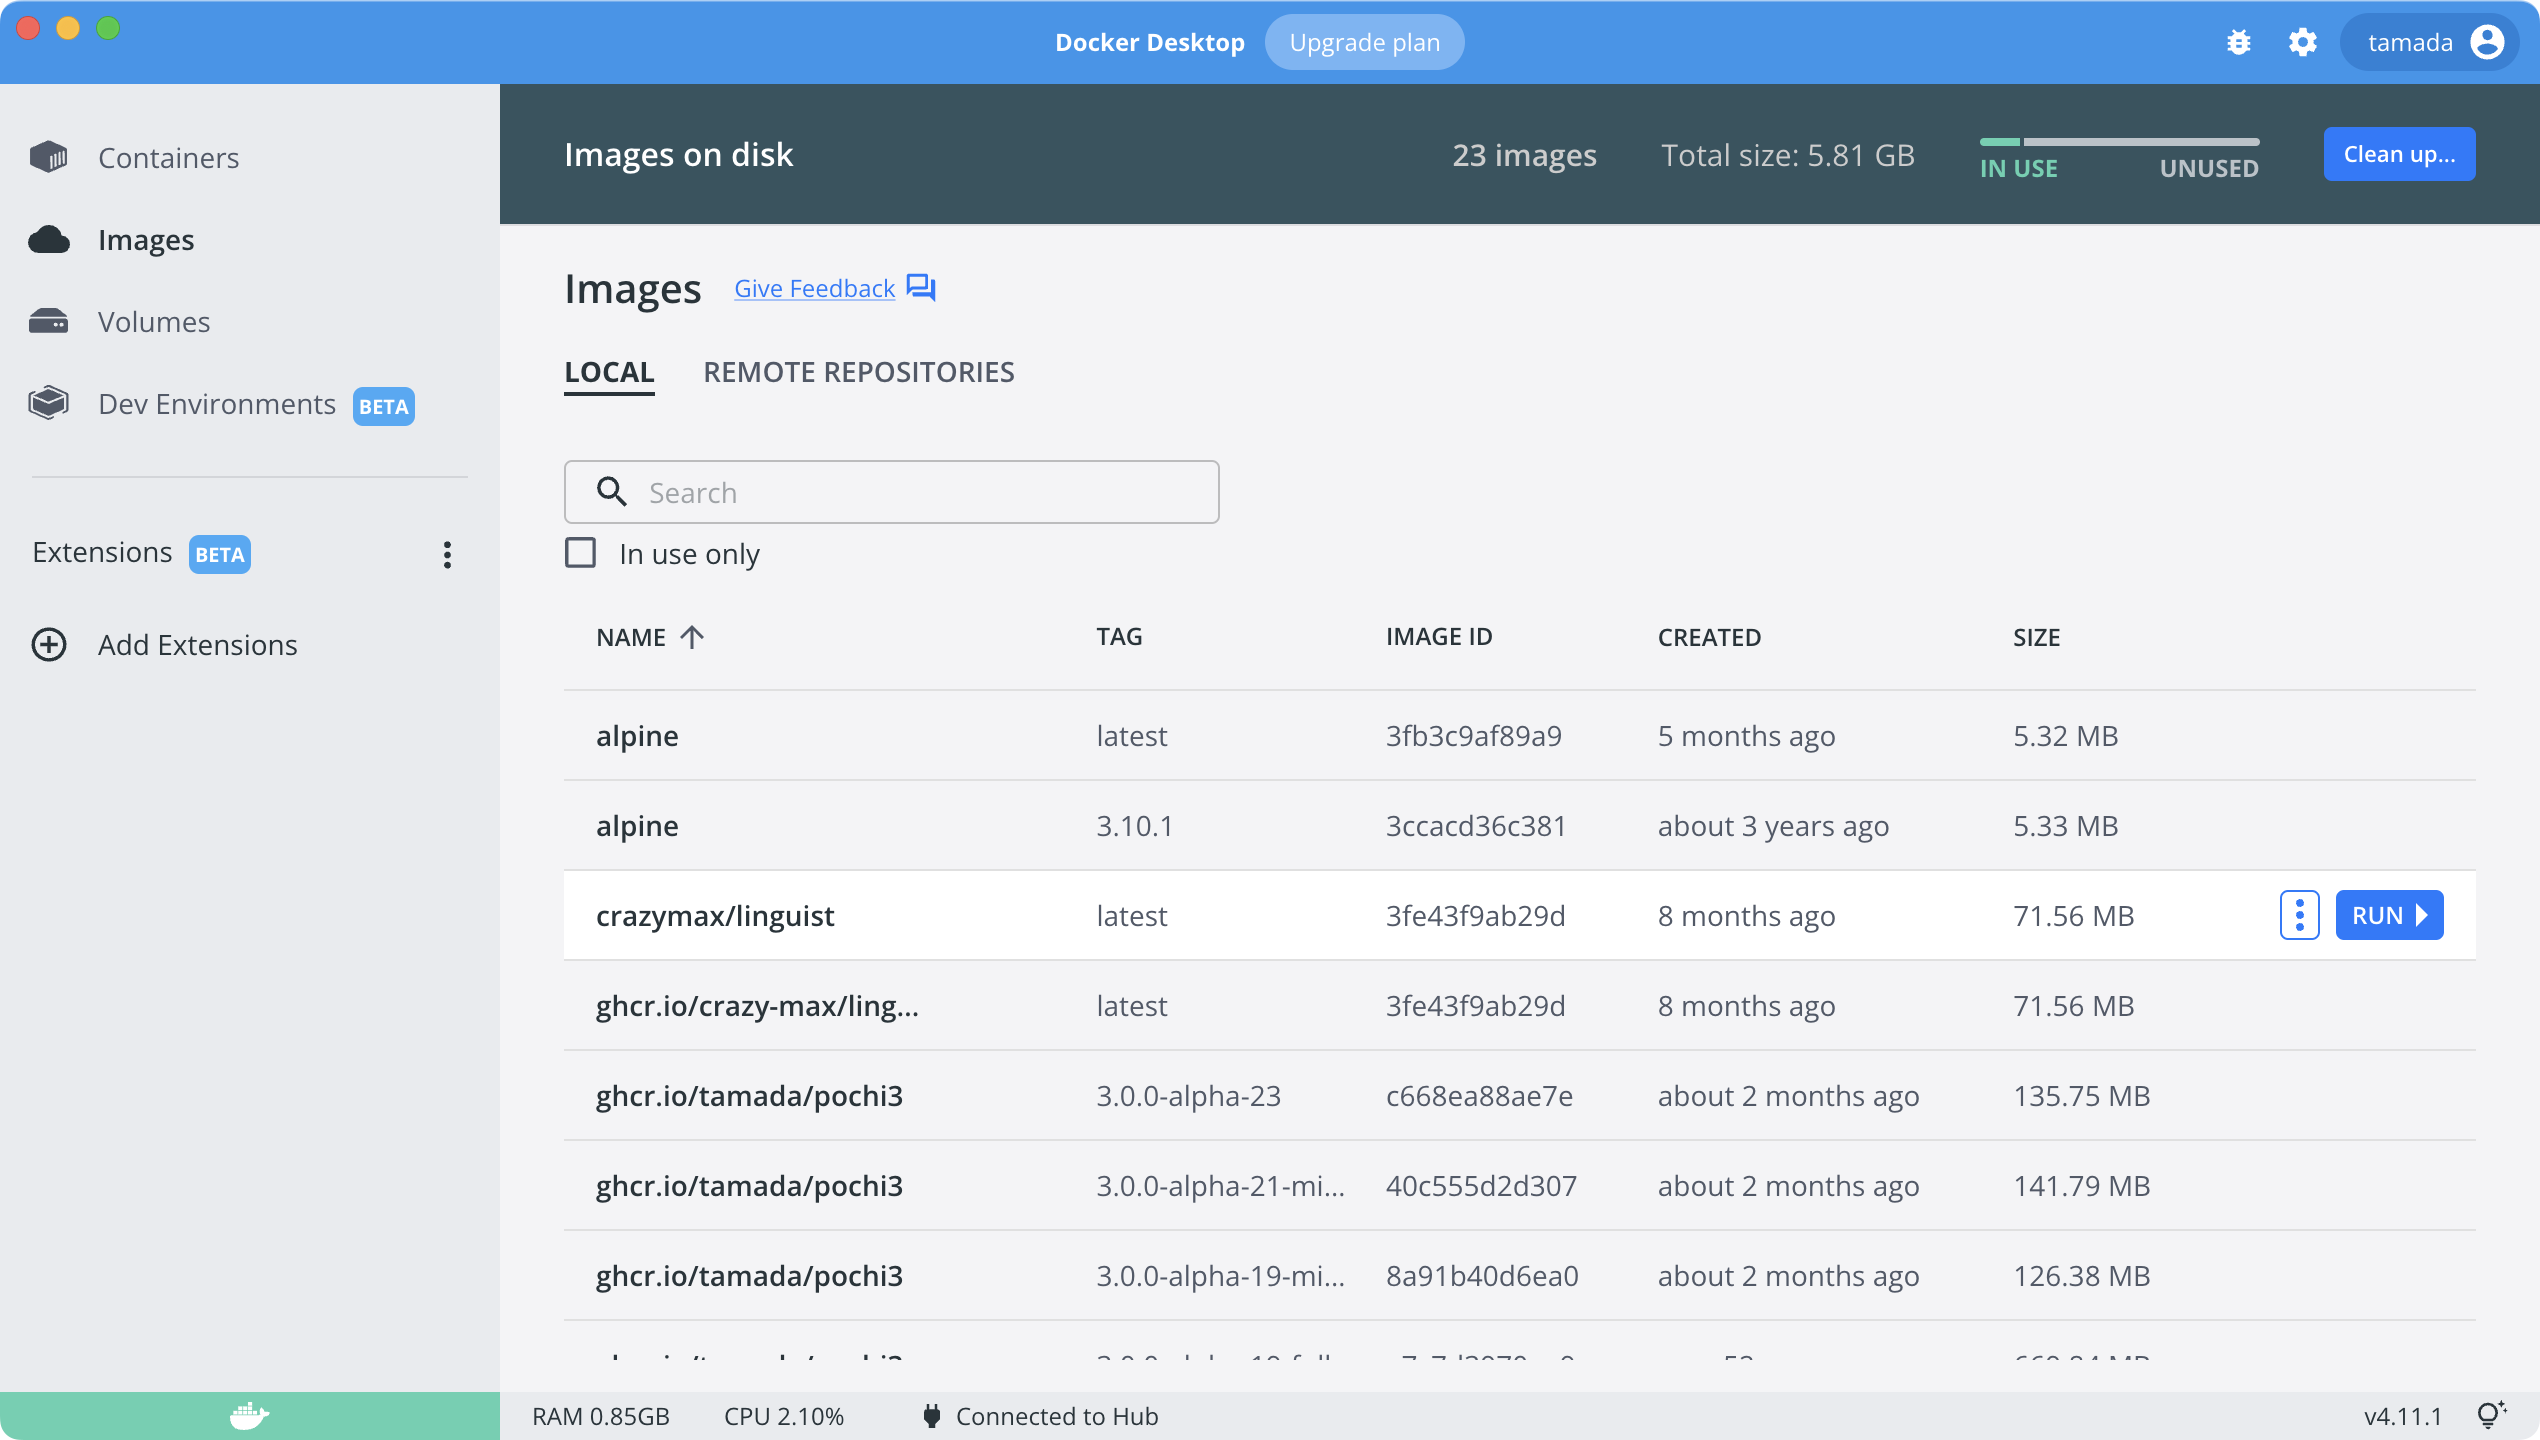2540x1440 pixels.
Task: Open Docker Desktop settings gear
Action: click(2303, 42)
